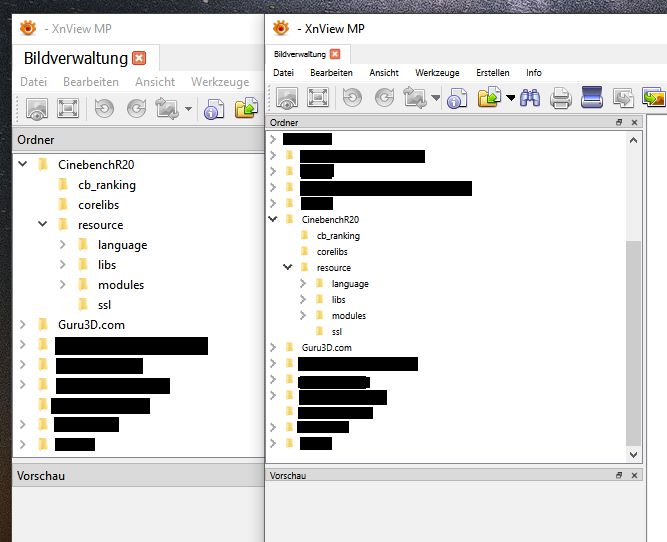Open Bearbeiten menu in right window
The height and width of the screenshot is (542, 667).
click(x=331, y=73)
